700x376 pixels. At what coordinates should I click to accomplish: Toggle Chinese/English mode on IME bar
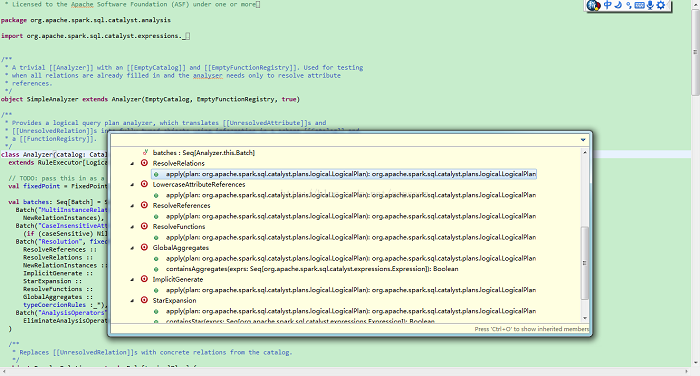click(x=608, y=5)
